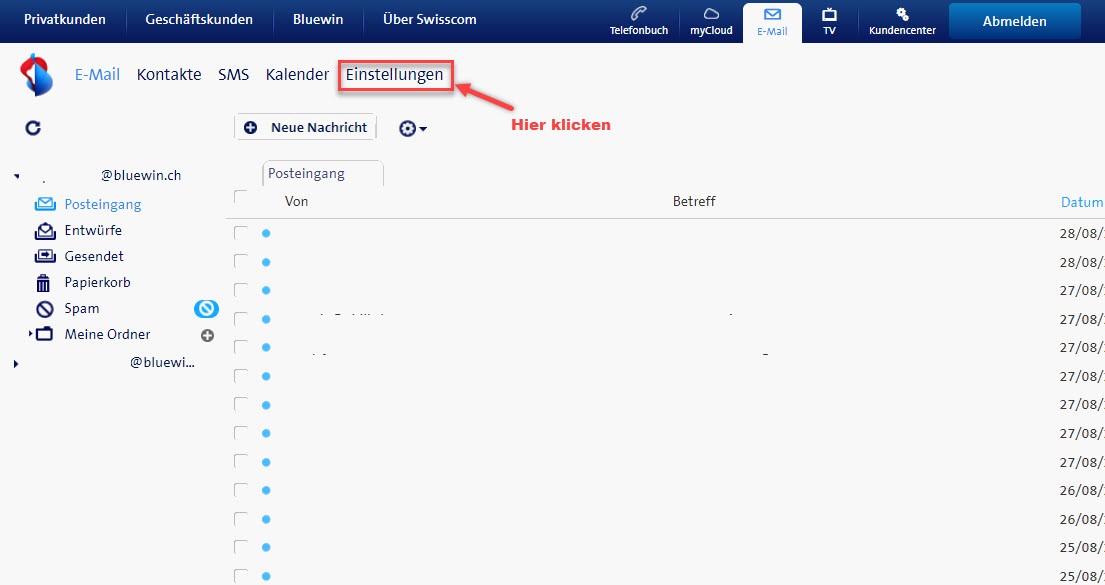Switch to the Kontakte section

click(169, 75)
